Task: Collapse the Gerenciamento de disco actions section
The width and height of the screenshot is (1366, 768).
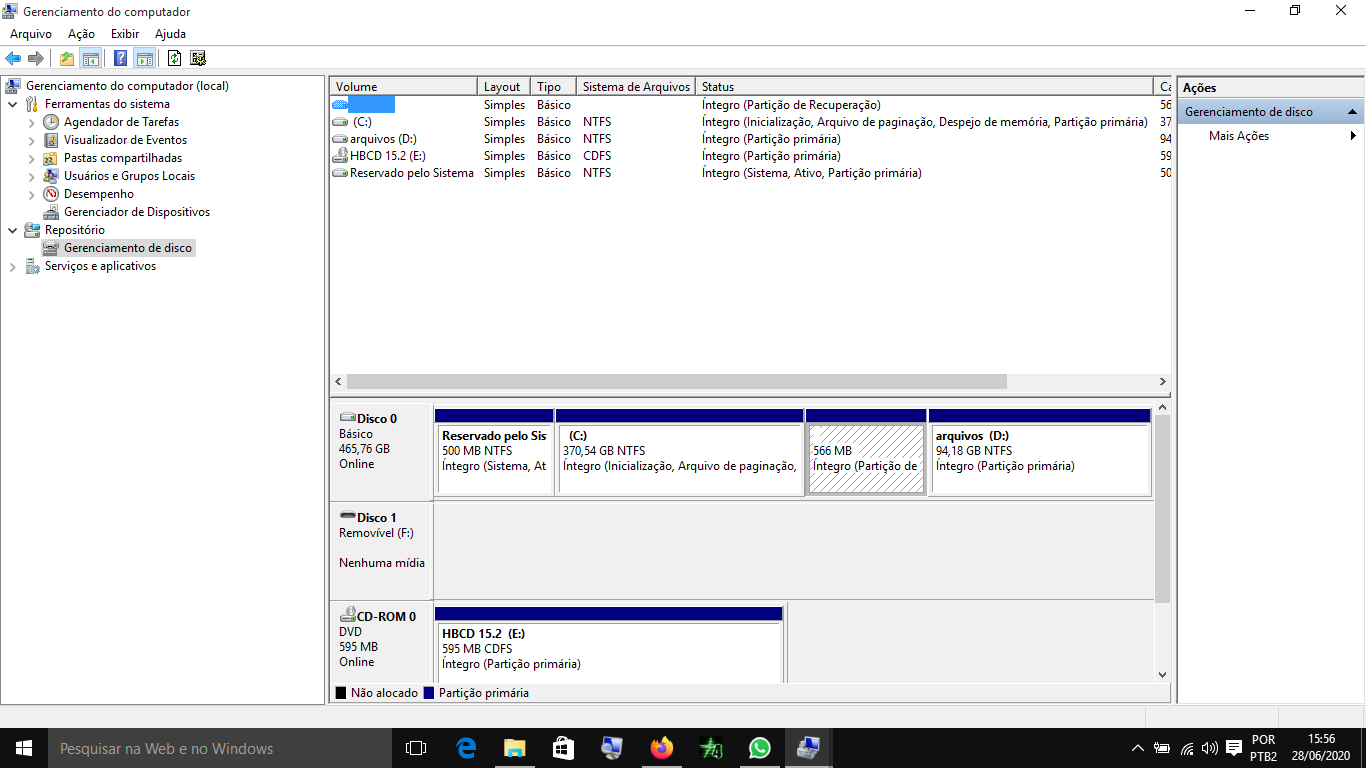Action: [1352, 112]
